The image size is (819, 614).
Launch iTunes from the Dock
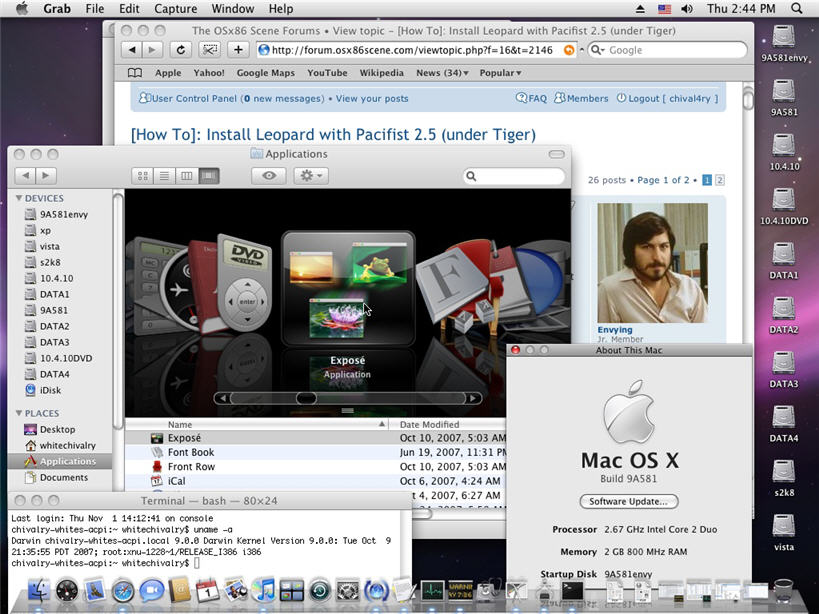point(264,591)
